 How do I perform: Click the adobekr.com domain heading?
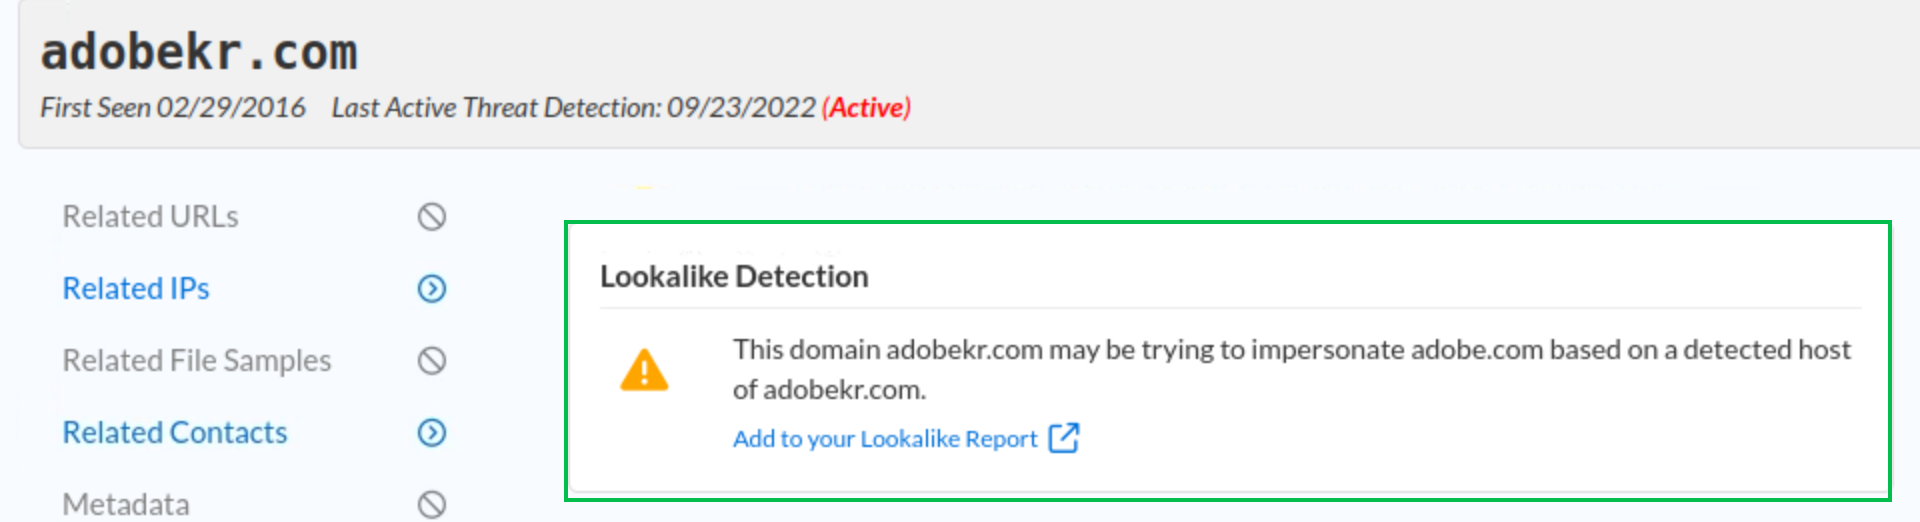click(199, 52)
